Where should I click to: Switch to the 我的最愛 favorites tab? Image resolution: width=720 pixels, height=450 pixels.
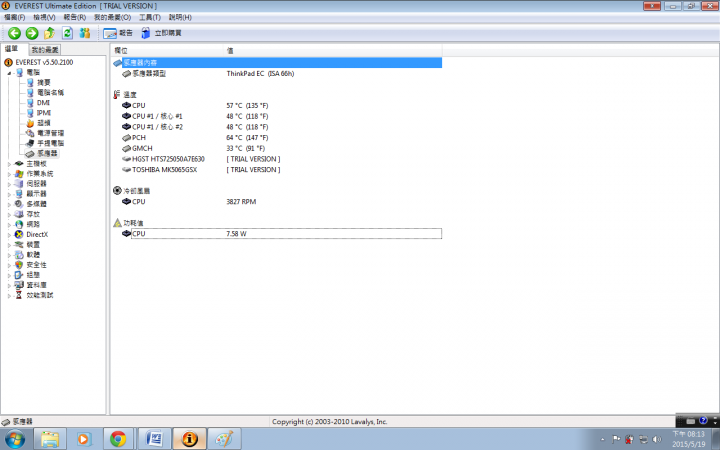45,50
